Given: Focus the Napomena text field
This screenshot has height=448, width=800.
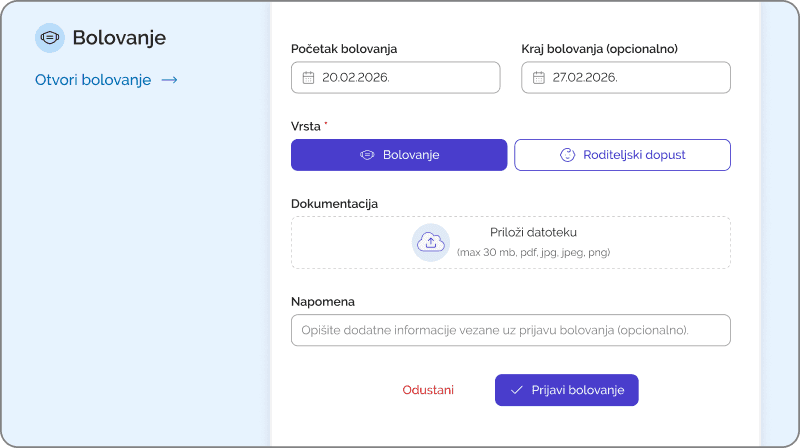Looking at the screenshot, I should click(511, 330).
